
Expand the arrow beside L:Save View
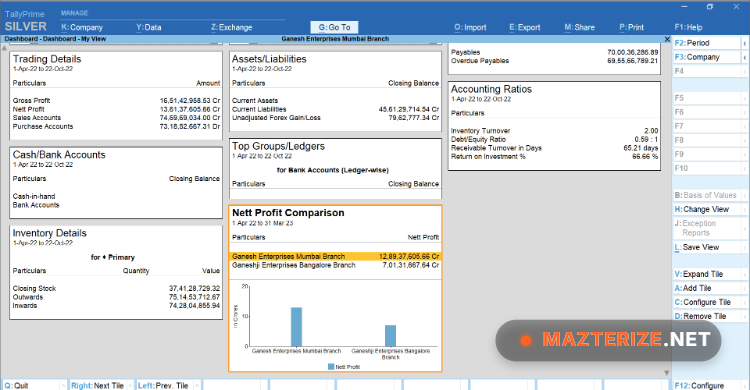coord(745,247)
